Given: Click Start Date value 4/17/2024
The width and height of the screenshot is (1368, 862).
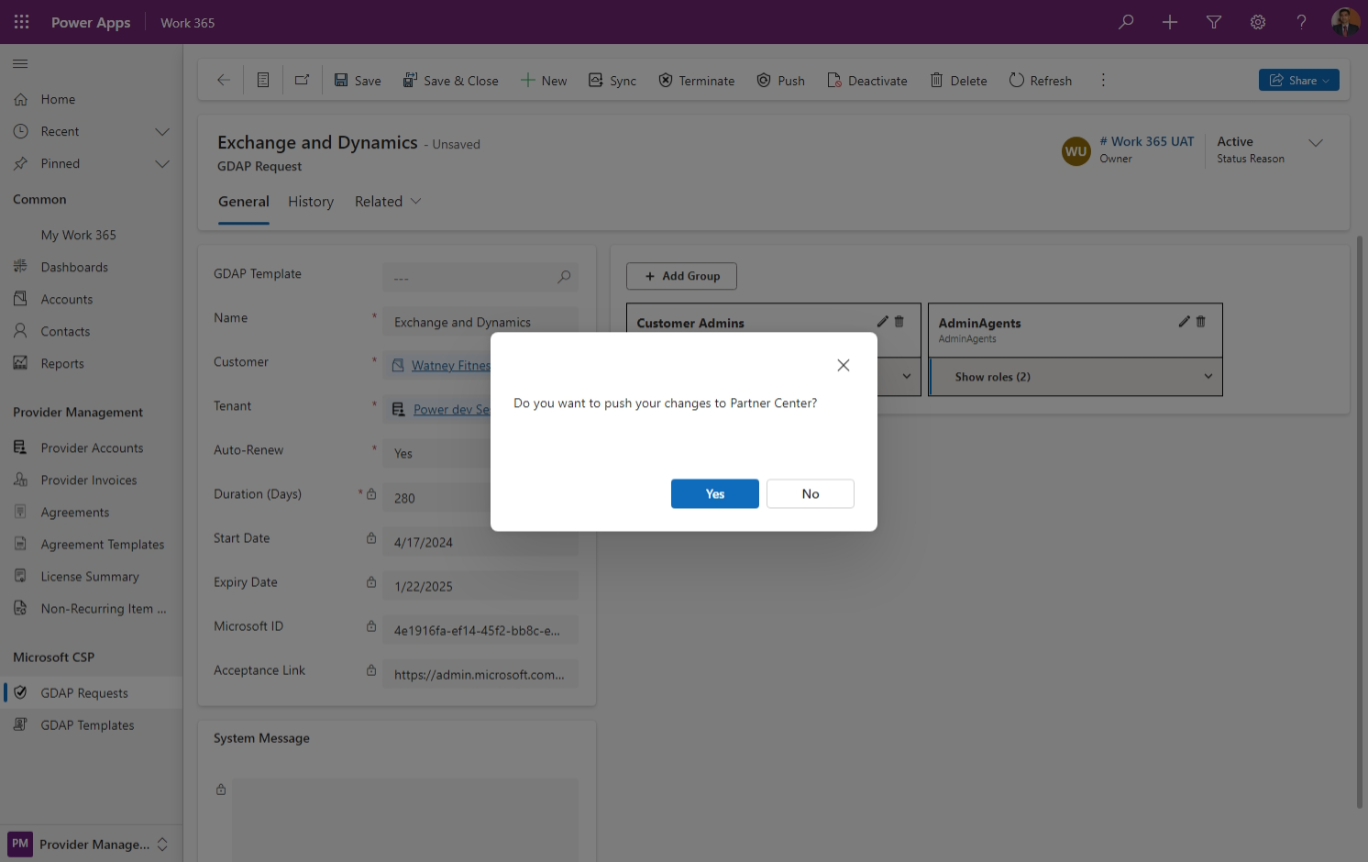Looking at the screenshot, I should click(480, 542).
